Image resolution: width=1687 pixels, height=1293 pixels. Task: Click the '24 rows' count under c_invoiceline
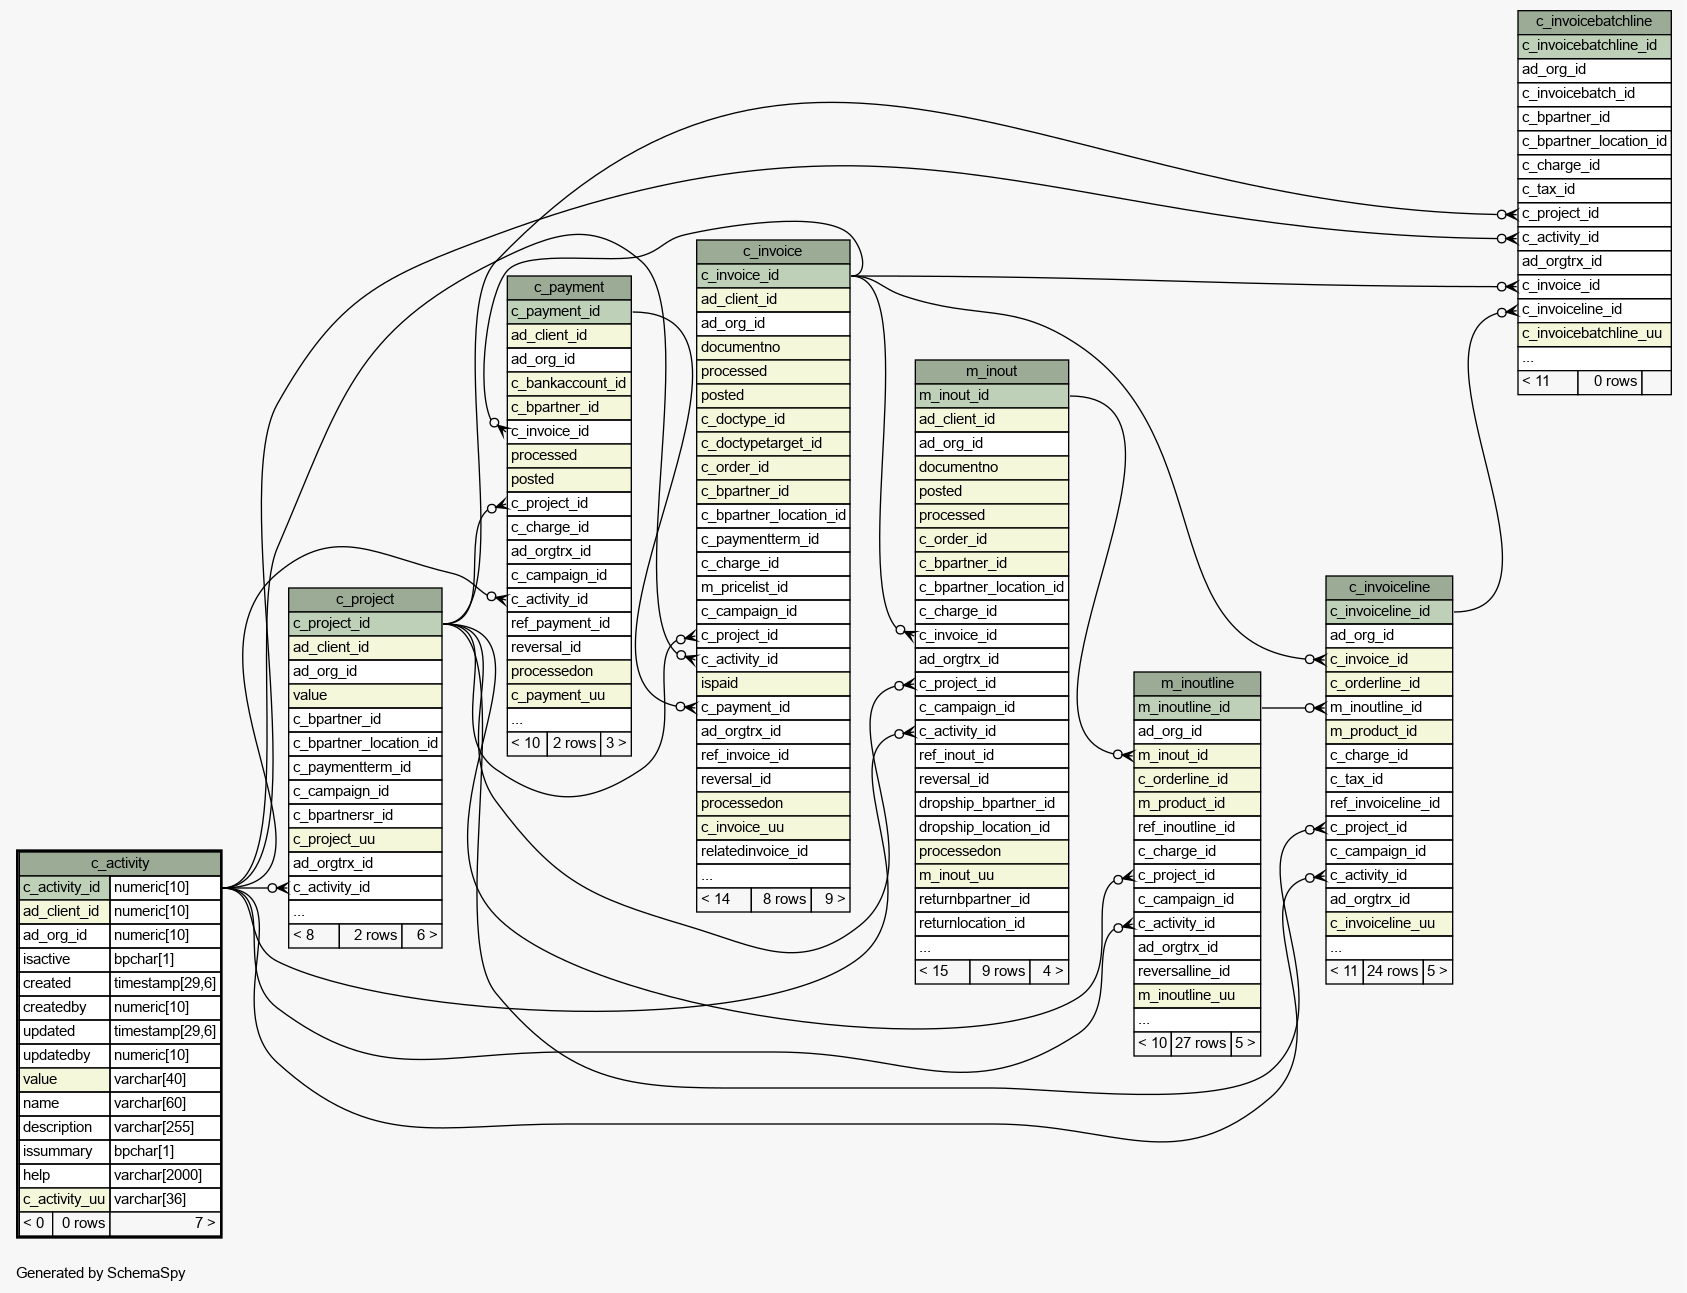tap(1393, 971)
